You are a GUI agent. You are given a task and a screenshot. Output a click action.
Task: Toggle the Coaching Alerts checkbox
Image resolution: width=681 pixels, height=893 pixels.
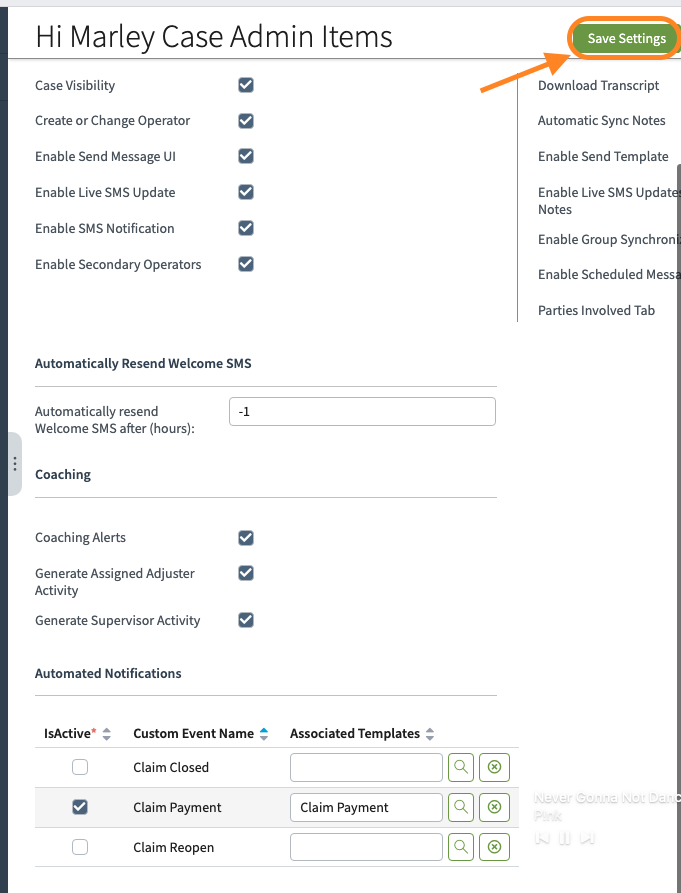pyautogui.click(x=246, y=538)
